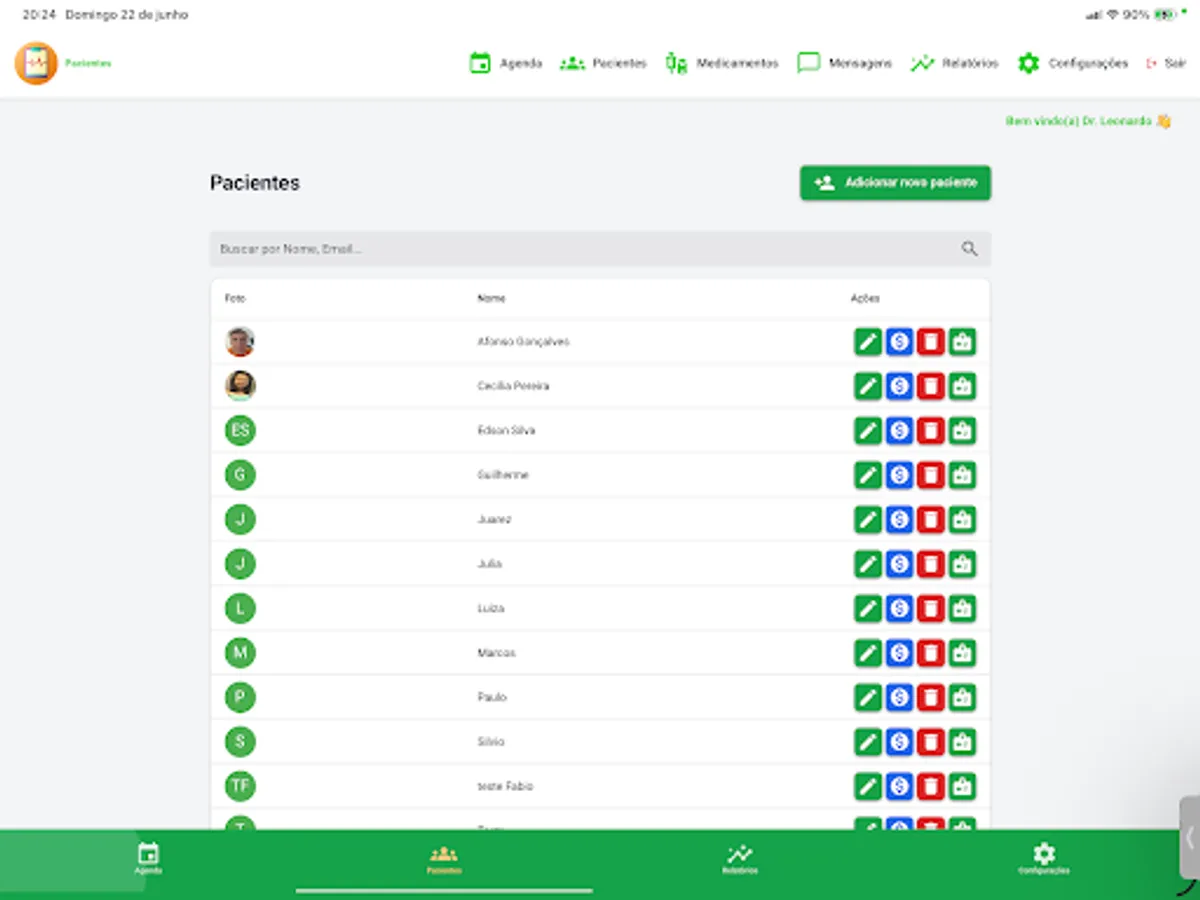Open Agenda in top navigation

coord(506,63)
